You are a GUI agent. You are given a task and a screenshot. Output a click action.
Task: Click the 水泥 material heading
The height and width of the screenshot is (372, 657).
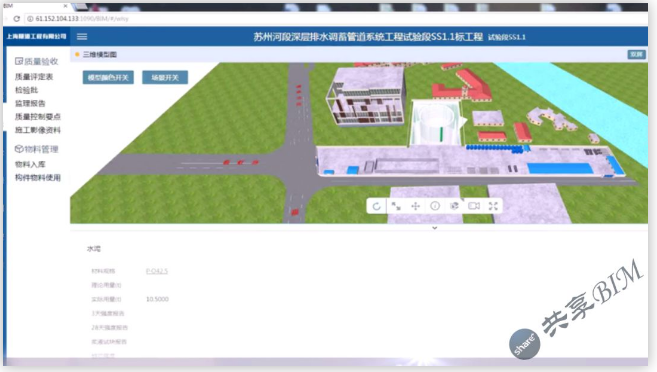point(94,249)
